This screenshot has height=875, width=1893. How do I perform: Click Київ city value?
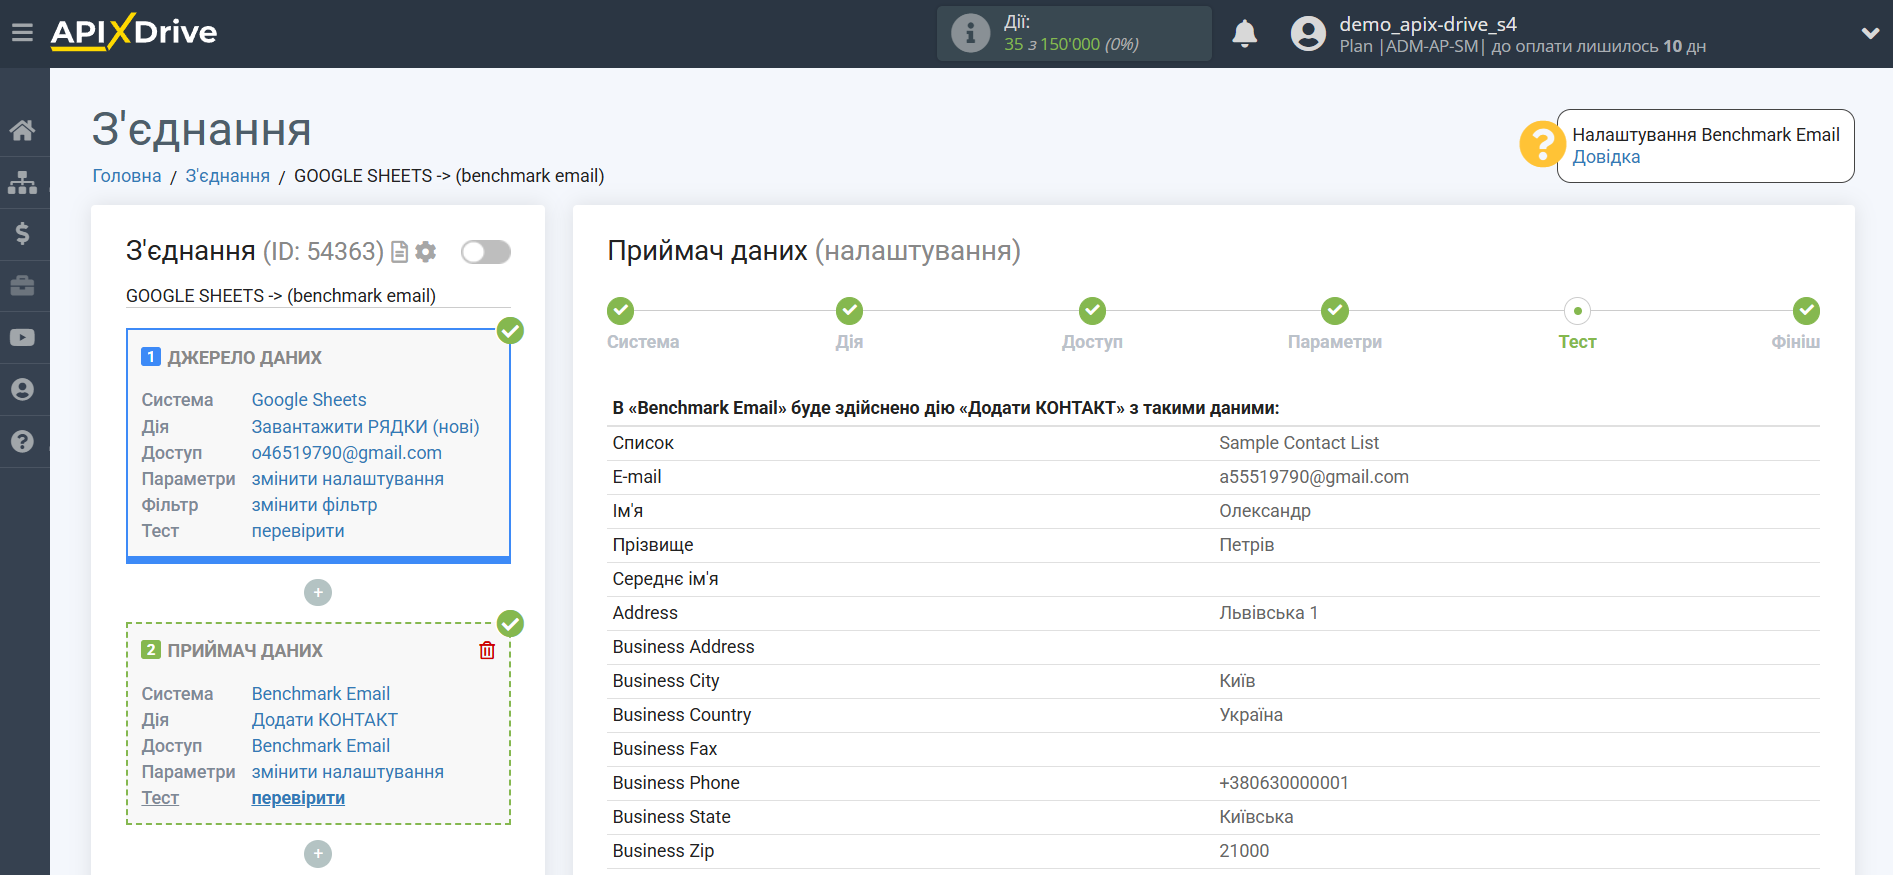coord(1237,681)
